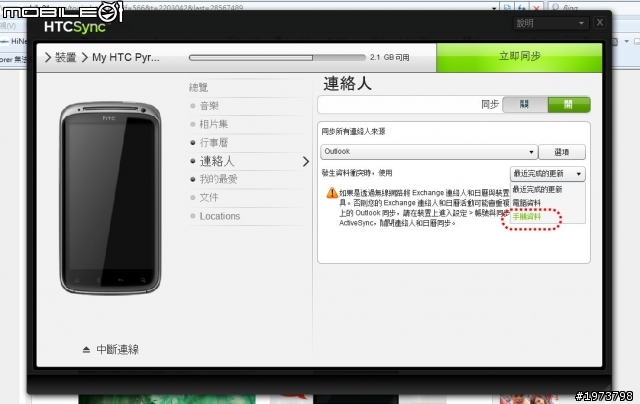Click the storage usage progress bar
This screenshot has width=640, height=404.
[277, 58]
